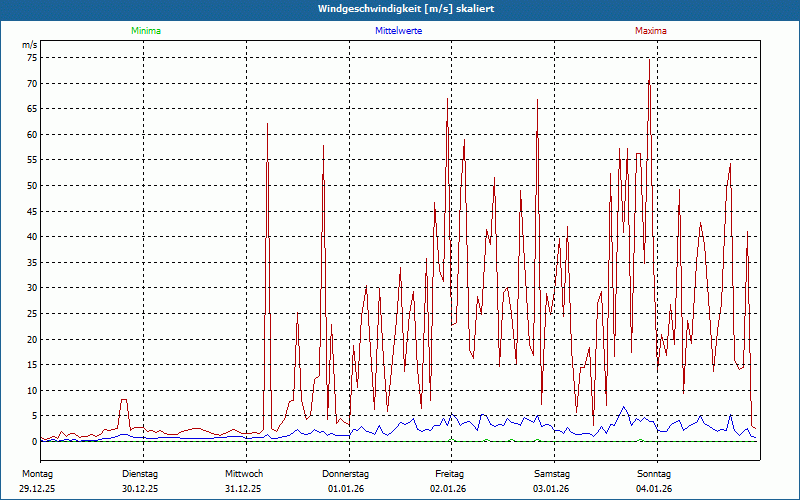The image size is (800, 500).
Task: Click the y-axis value 60
Action: pos(32,135)
